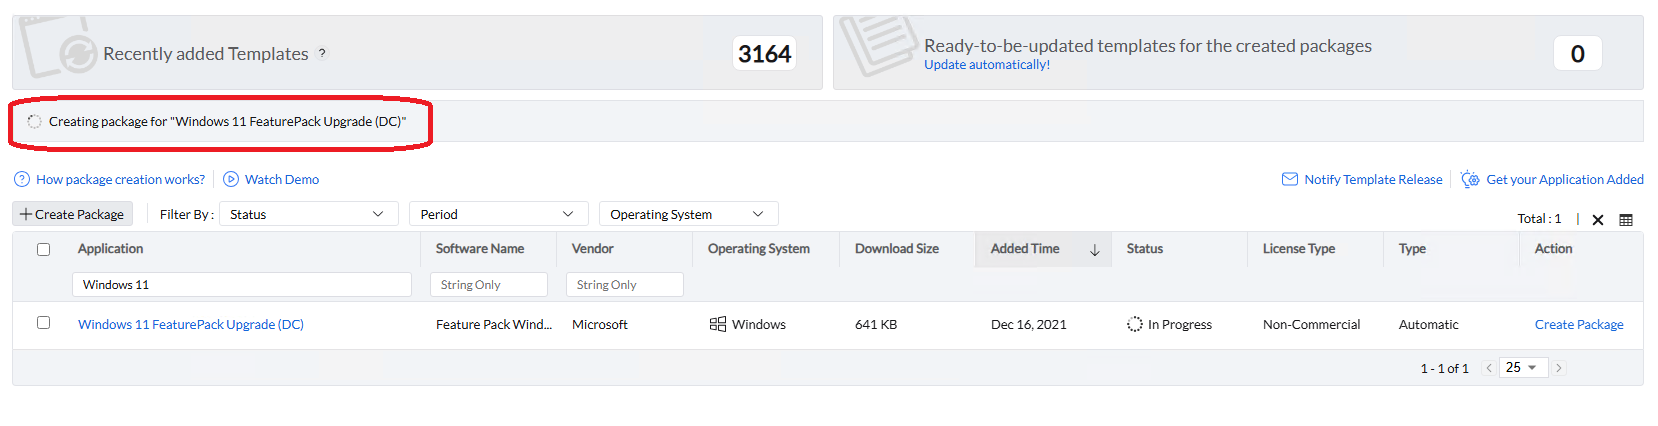Click the X icon to clear search filters
The height and width of the screenshot is (426, 1658).
(x=1598, y=220)
